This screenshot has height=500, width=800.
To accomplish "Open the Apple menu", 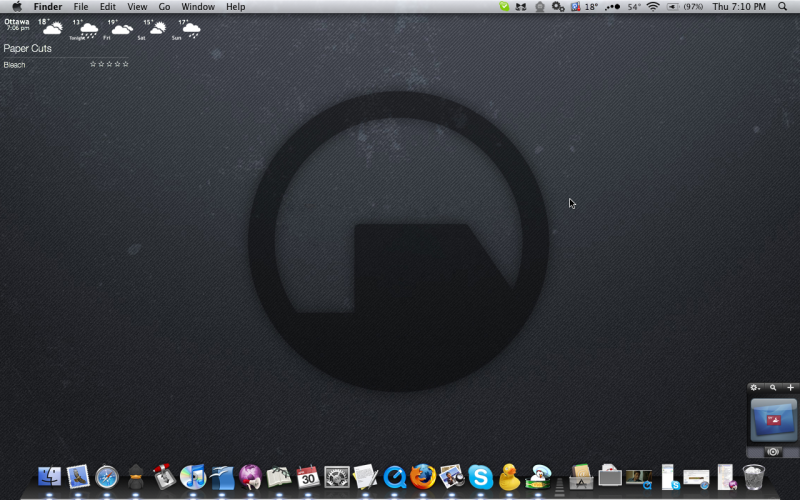I will click(17, 7).
